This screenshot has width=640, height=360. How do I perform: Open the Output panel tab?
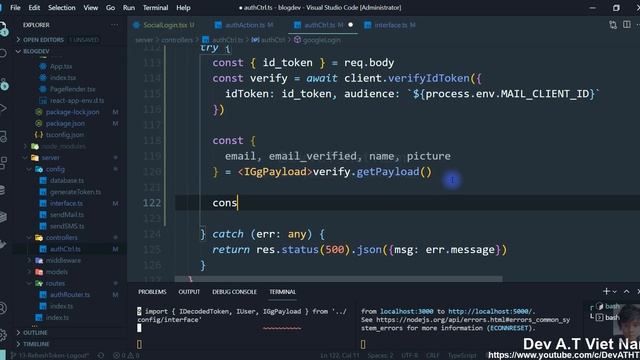189,292
